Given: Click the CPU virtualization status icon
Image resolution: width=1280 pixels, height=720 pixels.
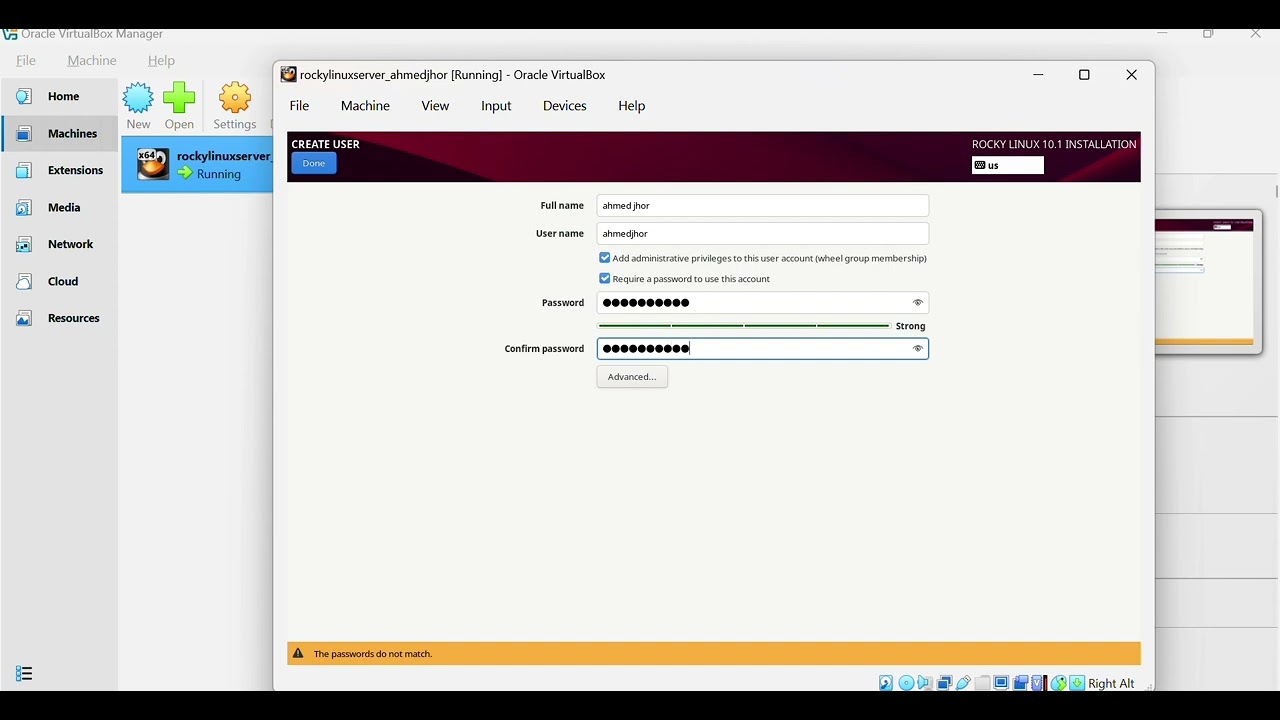Looking at the screenshot, I should click(1038, 683).
